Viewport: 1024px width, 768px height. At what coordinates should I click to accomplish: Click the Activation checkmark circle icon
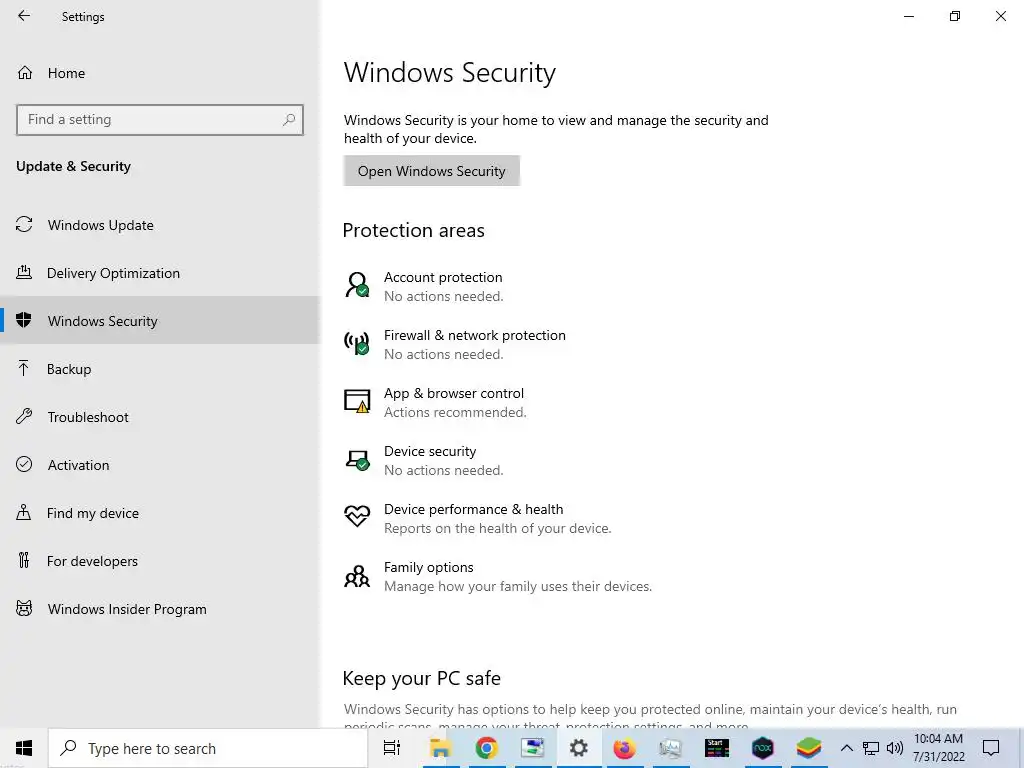pos(24,464)
